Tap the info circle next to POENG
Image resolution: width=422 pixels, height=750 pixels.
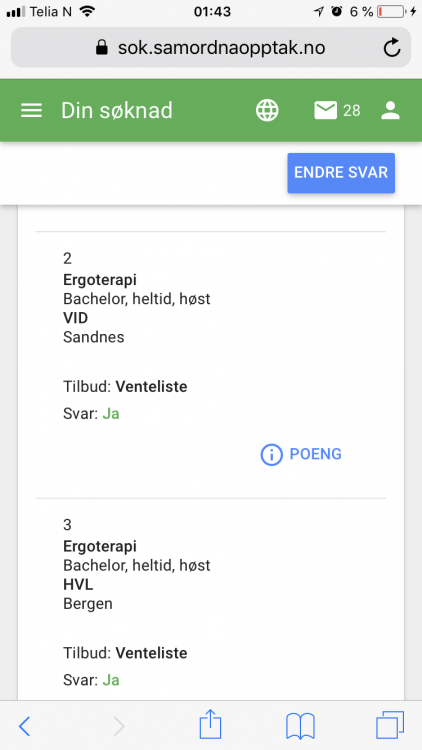[271, 454]
